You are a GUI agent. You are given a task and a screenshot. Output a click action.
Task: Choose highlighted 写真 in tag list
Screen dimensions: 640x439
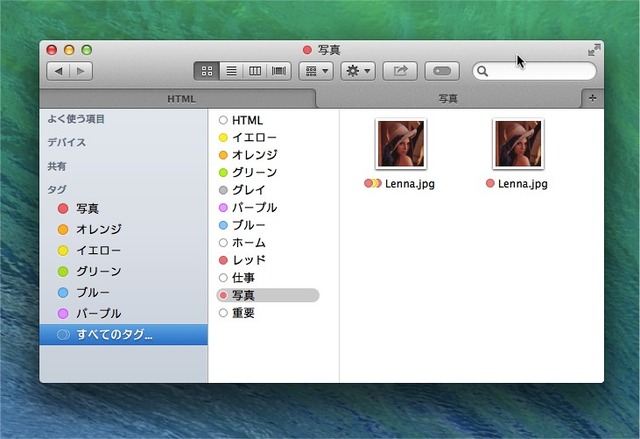click(x=268, y=295)
